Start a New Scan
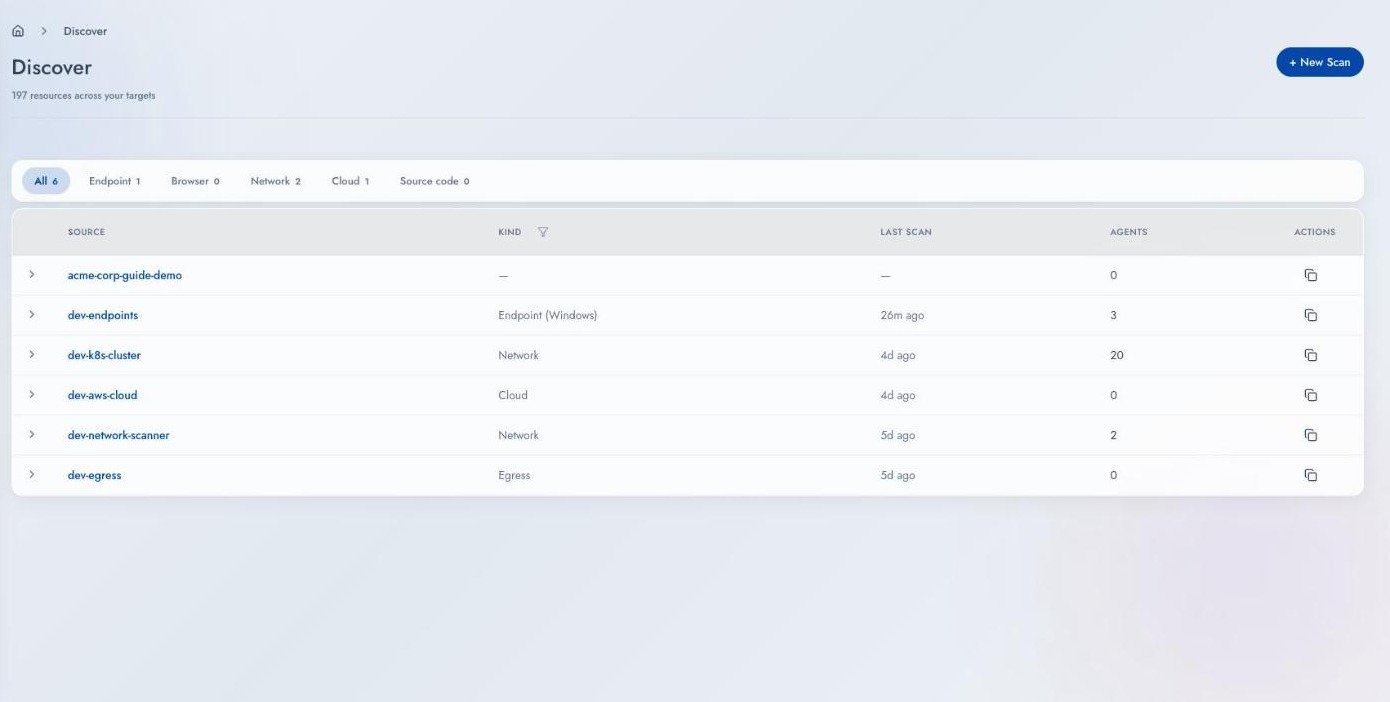1390x702 pixels. (x=1319, y=62)
